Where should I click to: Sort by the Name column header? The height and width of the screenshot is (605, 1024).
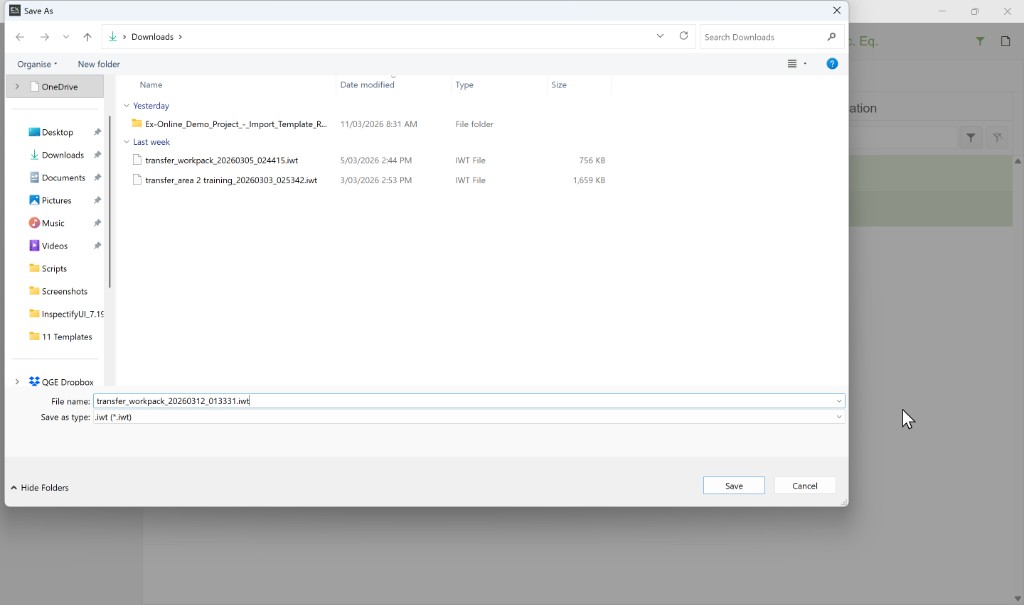[x=151, y=85]
